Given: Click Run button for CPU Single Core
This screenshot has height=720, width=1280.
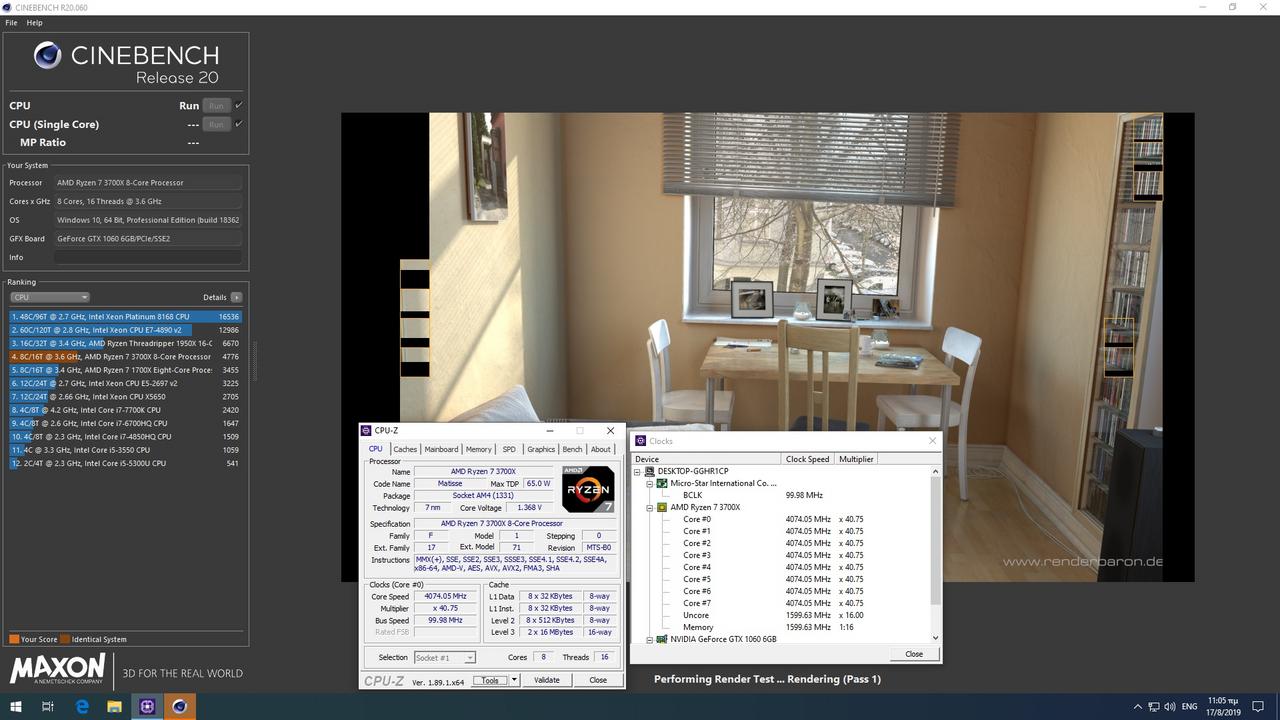Looking at the screenshot, I should [215, 124].
